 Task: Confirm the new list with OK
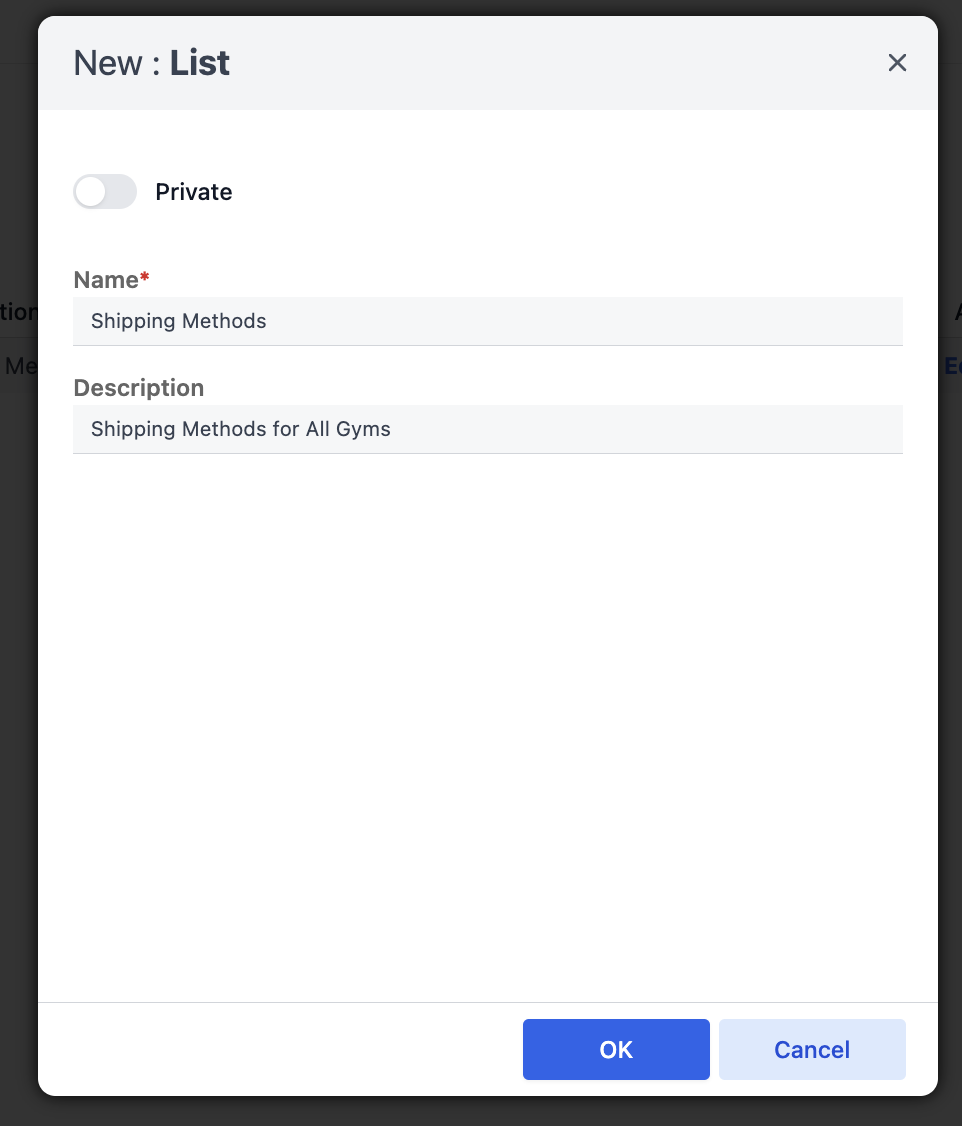616,1049
